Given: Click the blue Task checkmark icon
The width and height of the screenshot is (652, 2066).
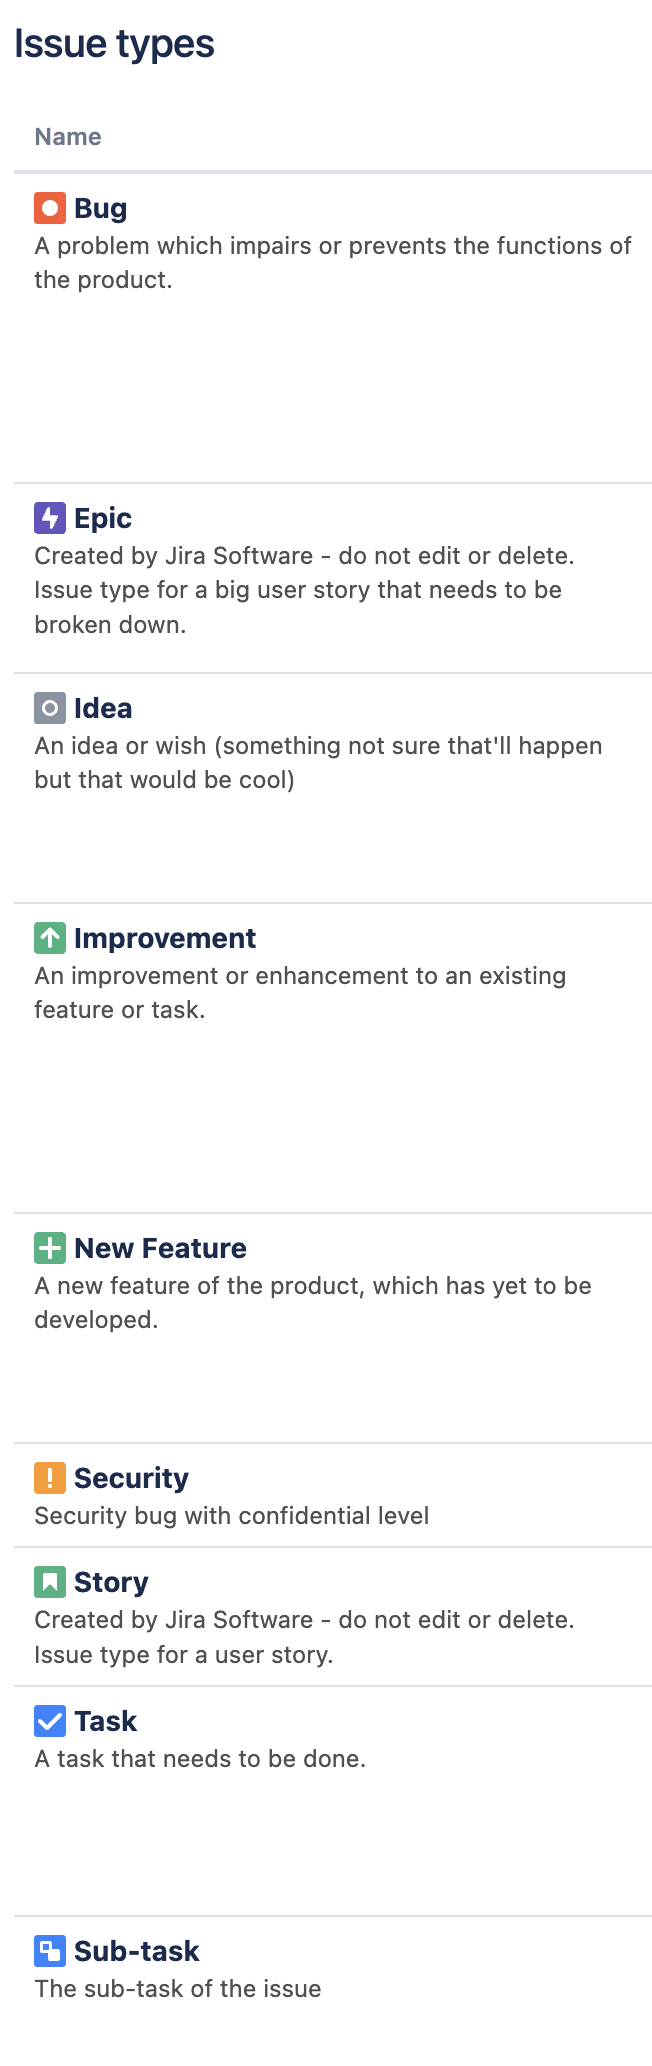Looking at the screenshot, I should pos(50,1721).
